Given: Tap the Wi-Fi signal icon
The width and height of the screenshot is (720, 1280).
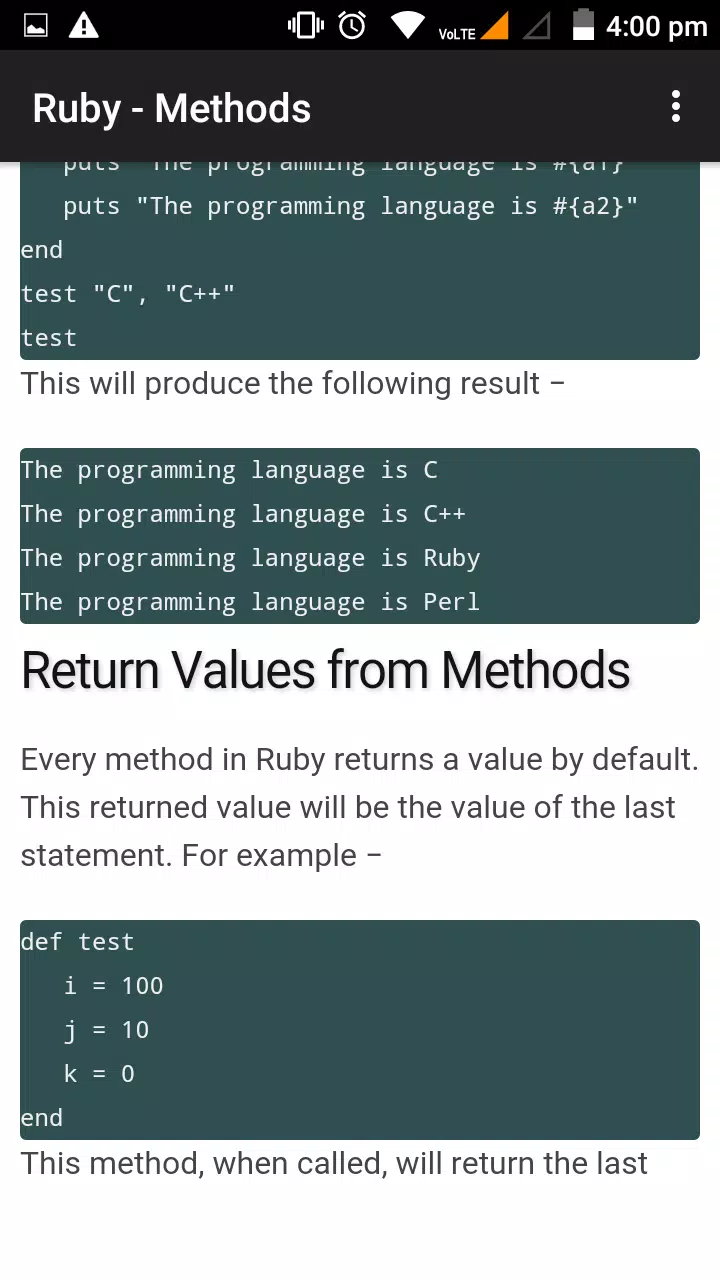Looking at the screenshot, I should (x=407, y=26).
